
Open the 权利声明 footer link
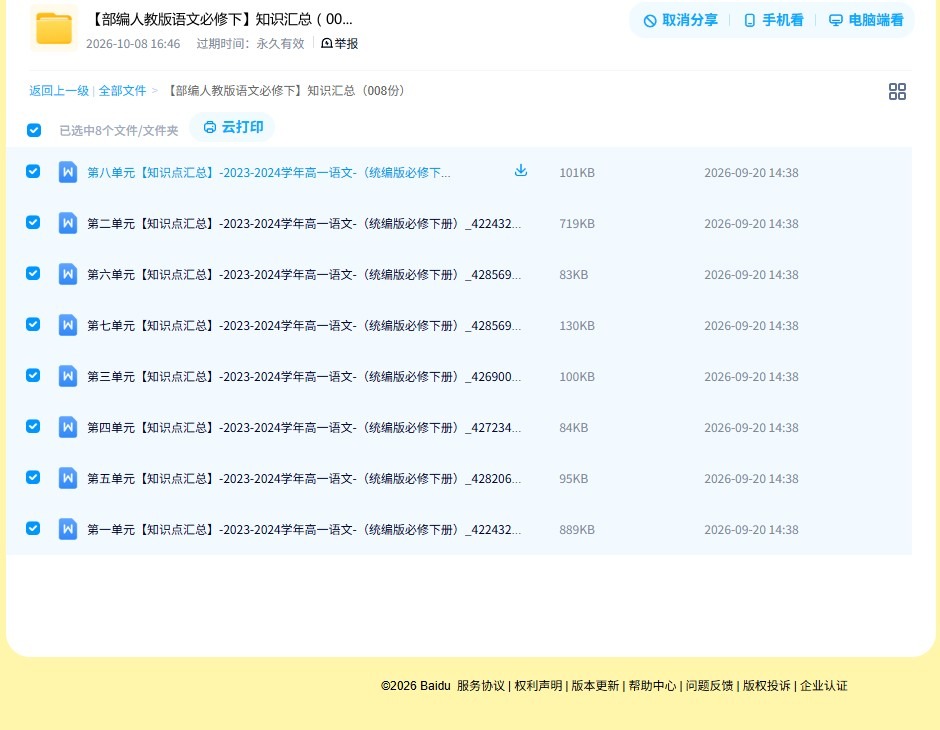pos(538,686)
